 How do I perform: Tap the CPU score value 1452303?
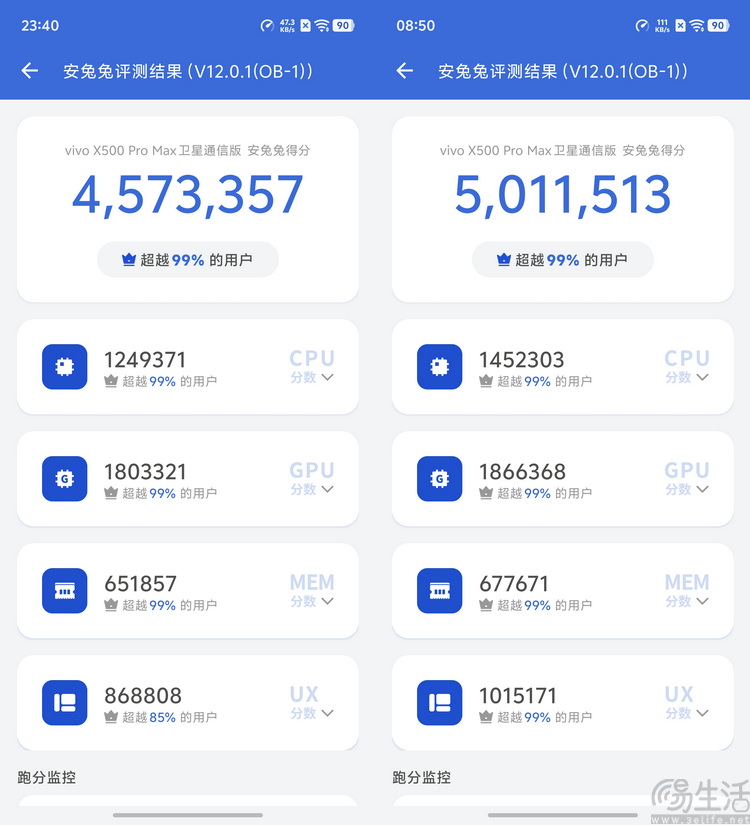522,360
